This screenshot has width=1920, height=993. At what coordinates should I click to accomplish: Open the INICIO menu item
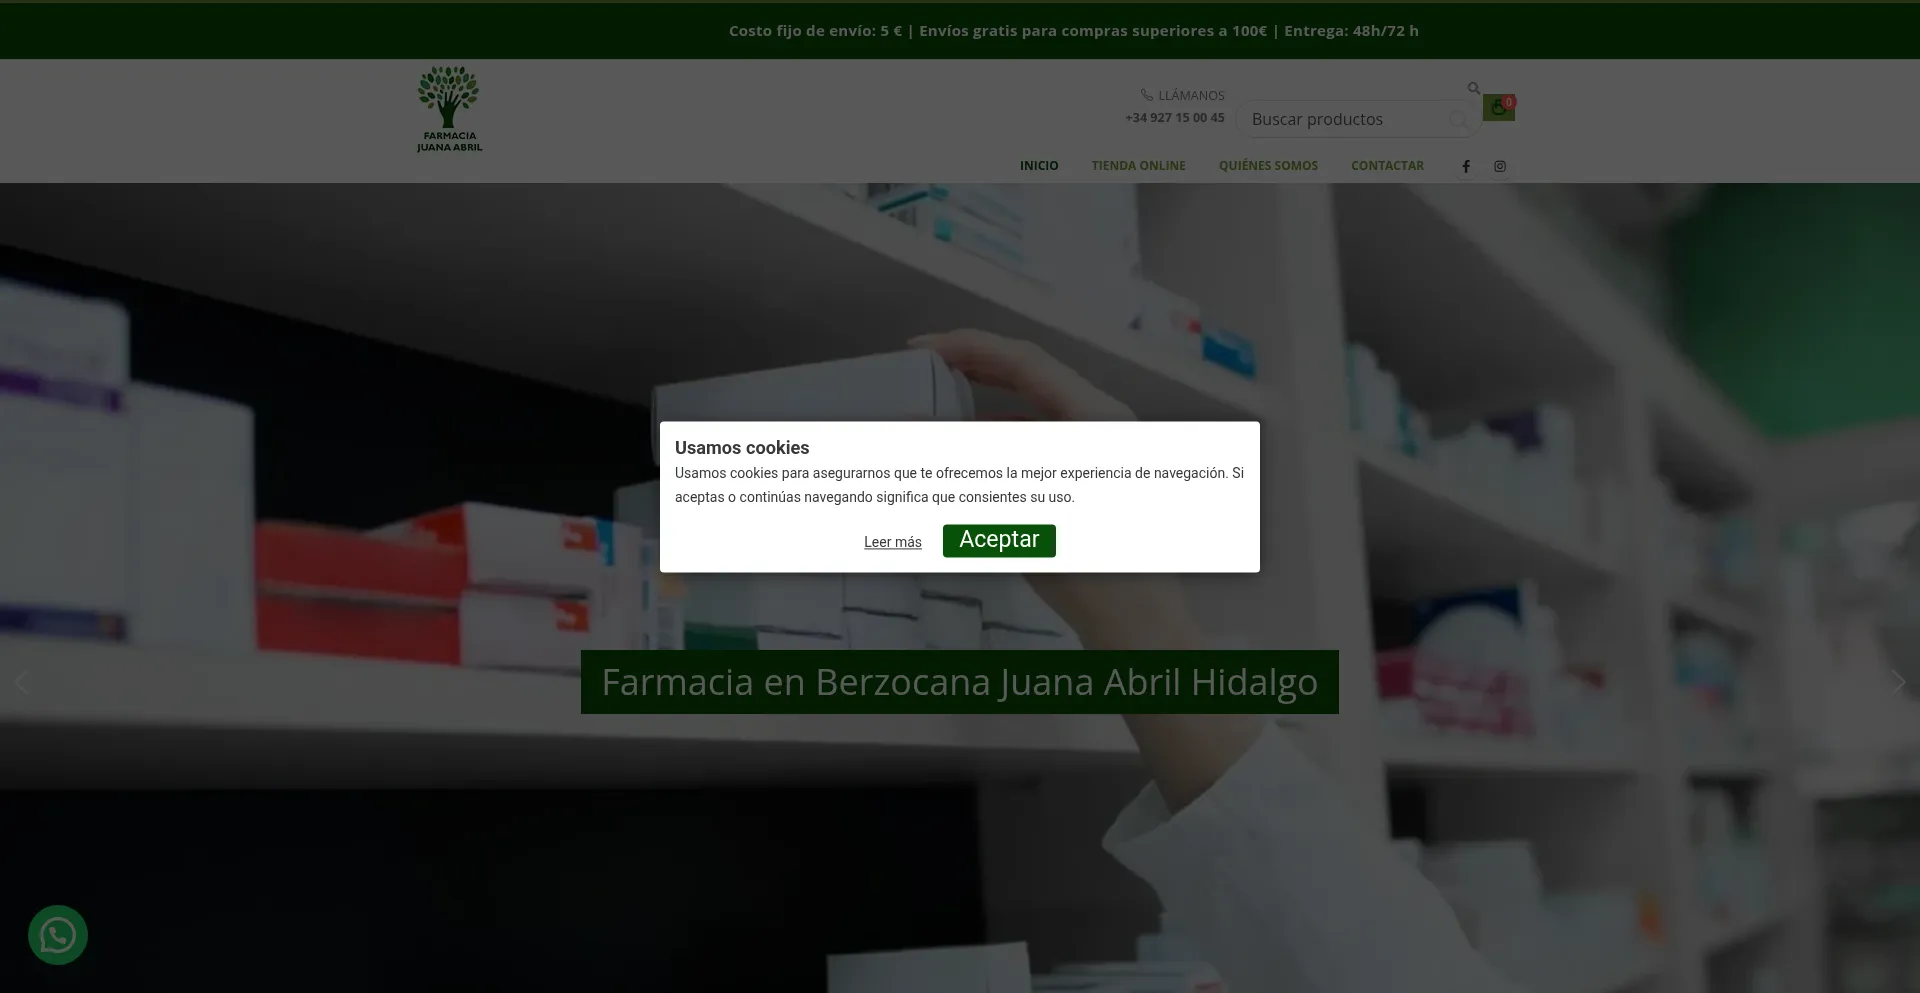point(1039,166)
